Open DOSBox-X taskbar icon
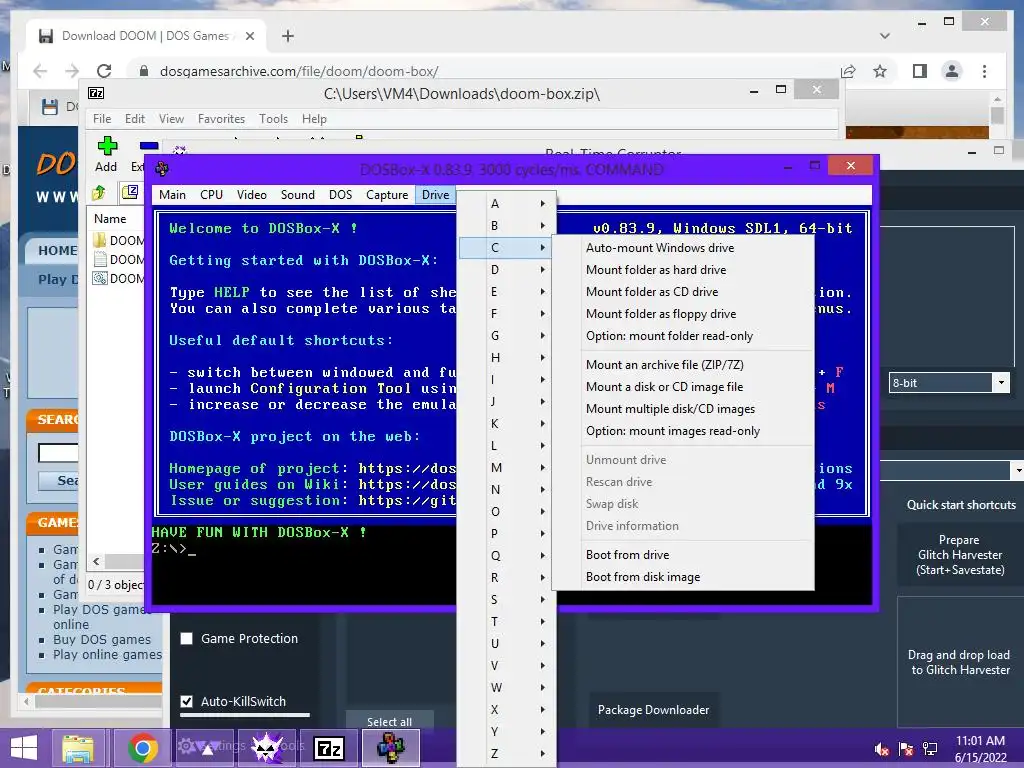This screenshot has height=768, width=1024. pyautogui.click(x=391, y=748)
